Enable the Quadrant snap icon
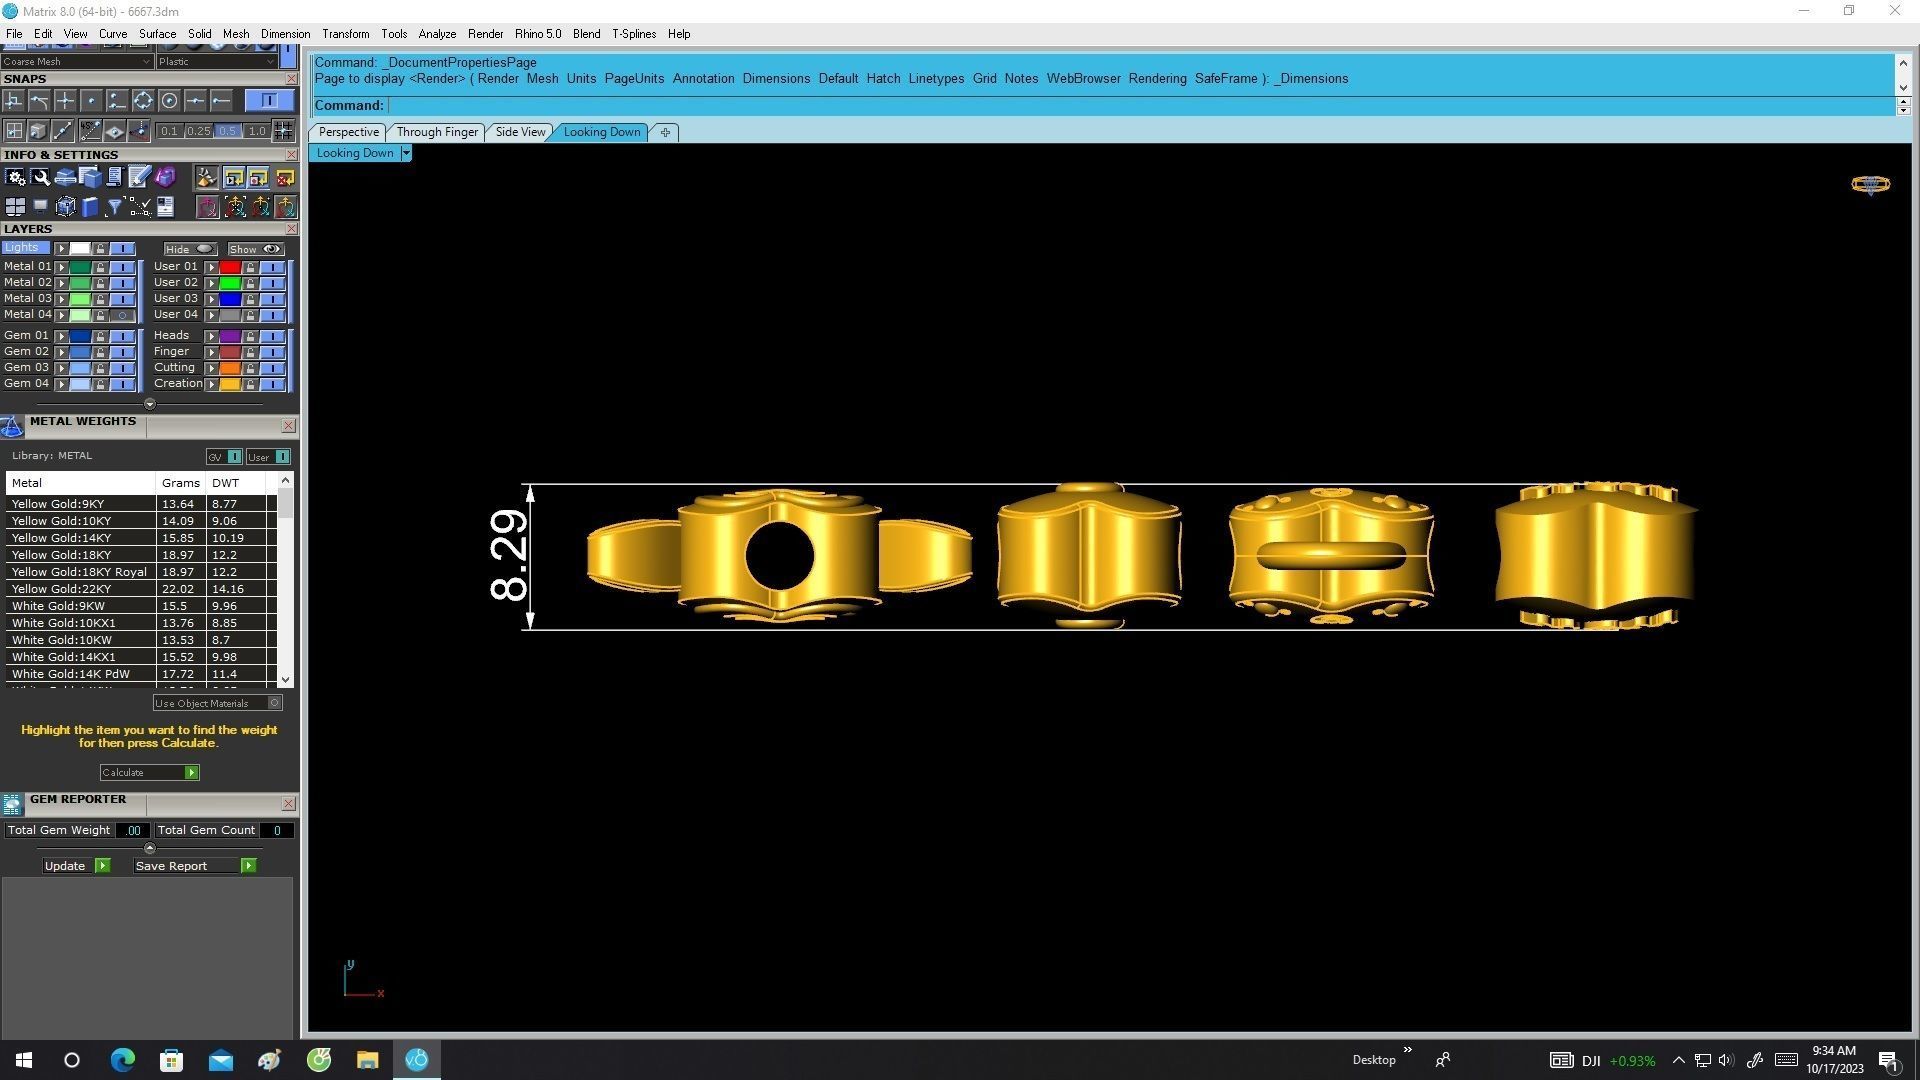 click(143, 101)
